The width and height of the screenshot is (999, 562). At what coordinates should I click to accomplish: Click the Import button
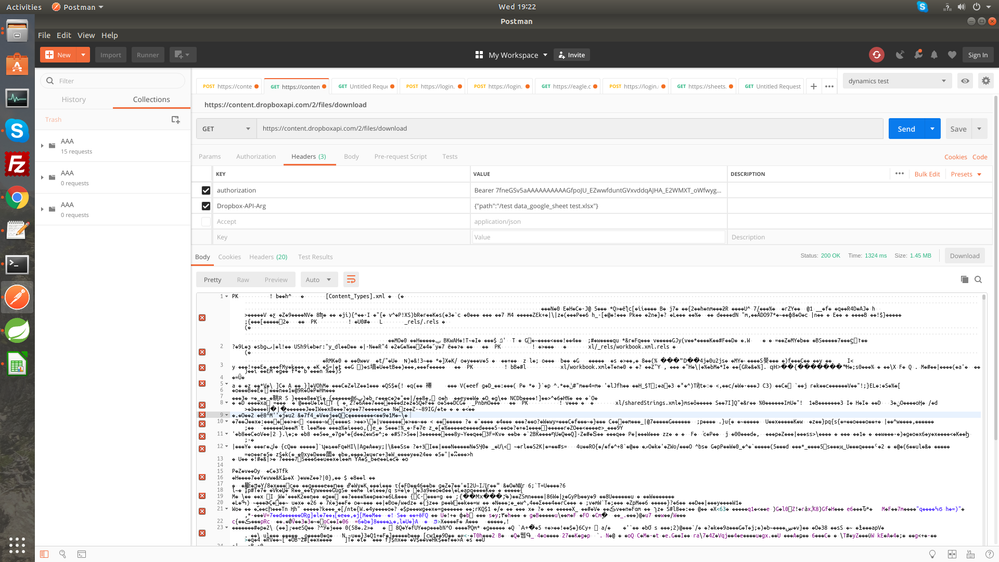(110, 55)
